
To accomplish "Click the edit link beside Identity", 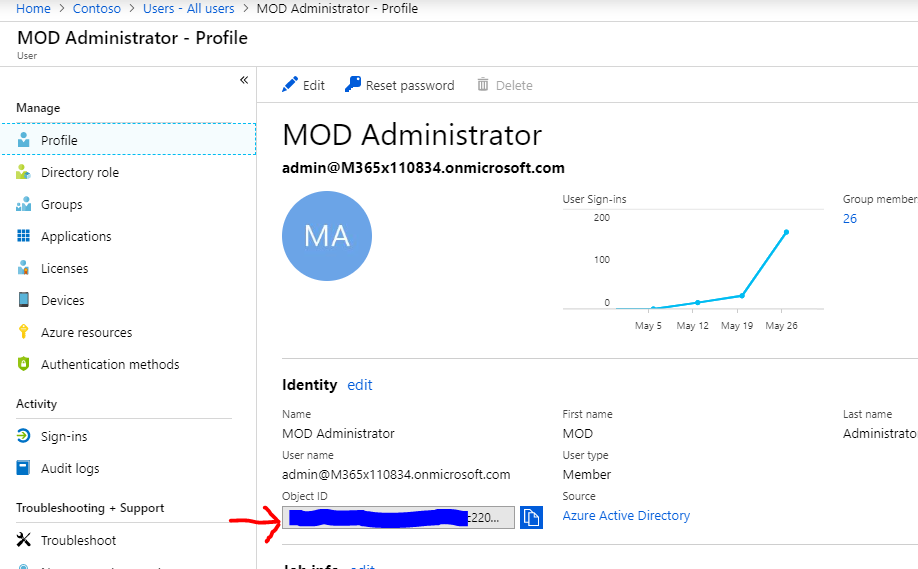I will (359, 385).
